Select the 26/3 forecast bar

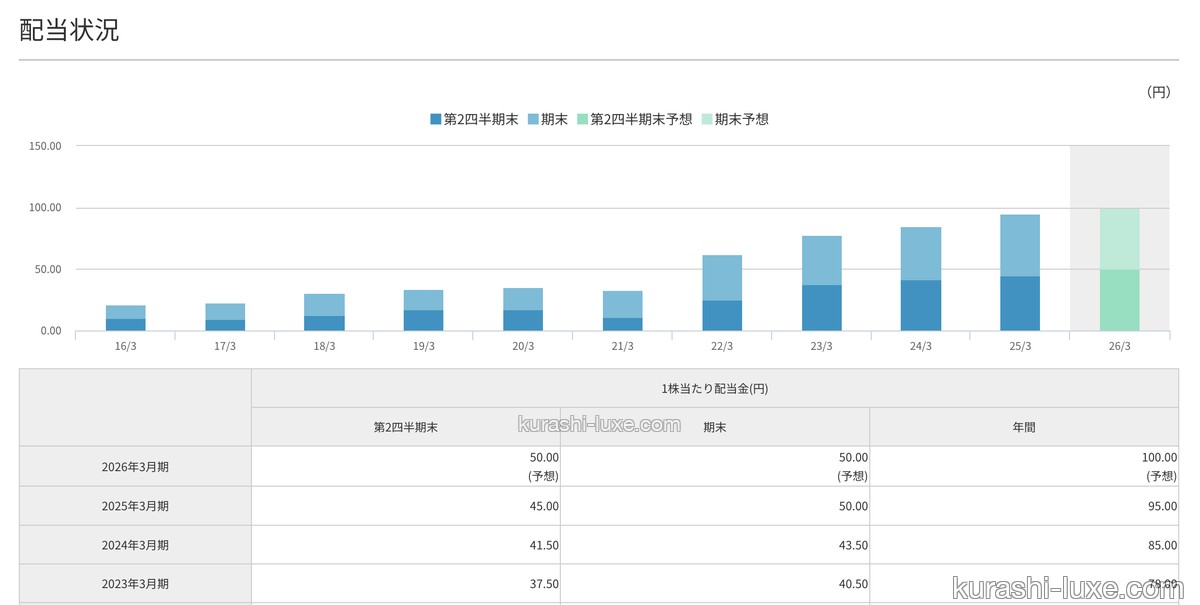(x=1119, y=269)
